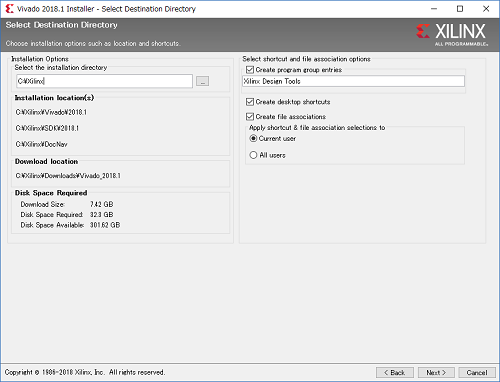Click the SDK 2018.1 installation path

47,128
